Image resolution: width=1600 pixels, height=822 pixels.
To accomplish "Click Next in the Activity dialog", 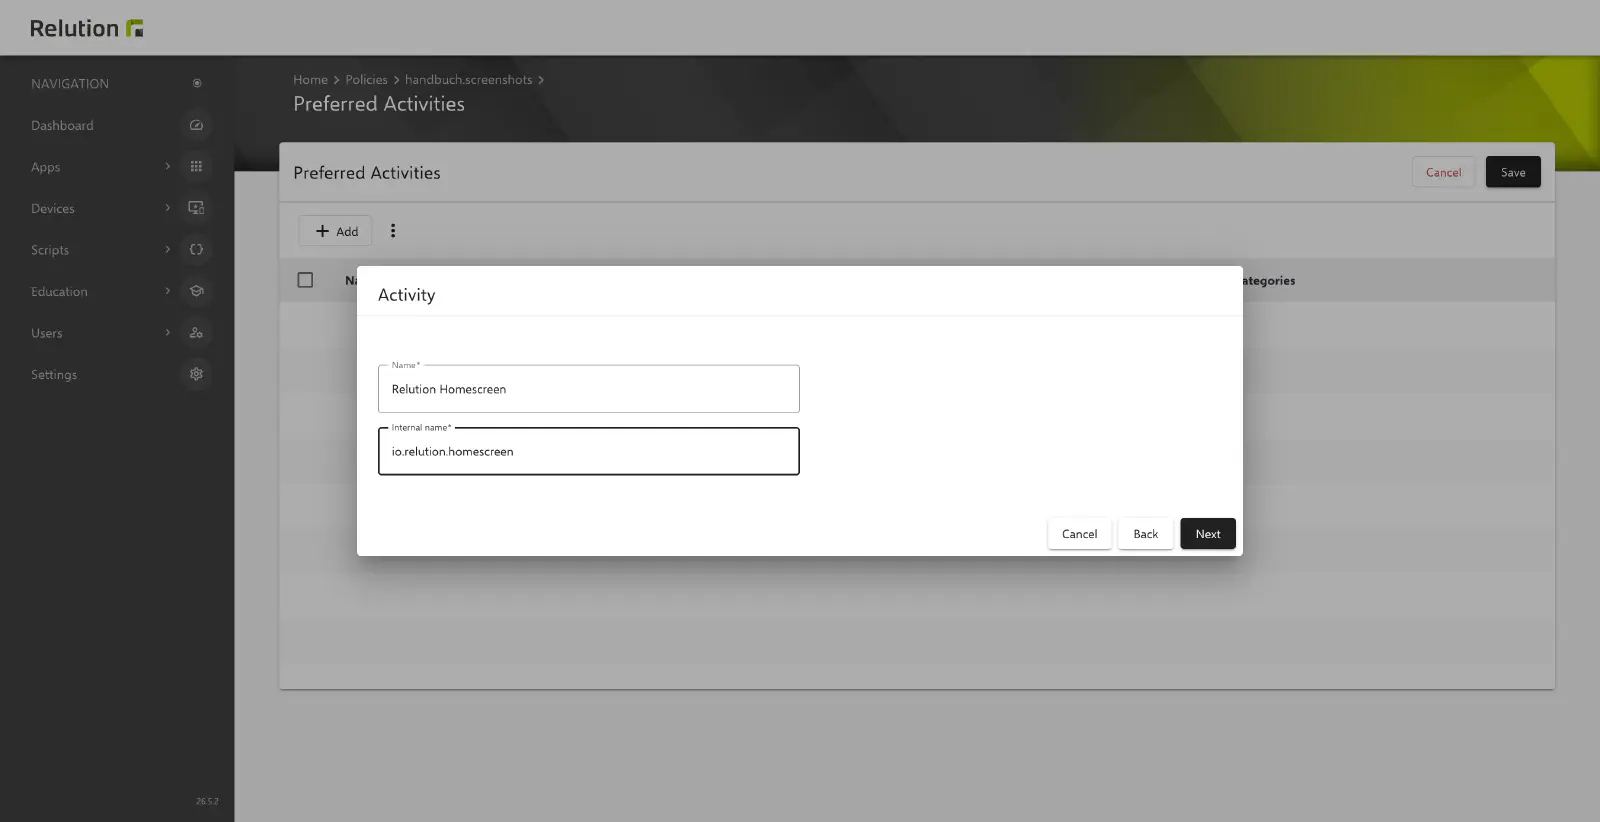I will tap(1208, 534).
